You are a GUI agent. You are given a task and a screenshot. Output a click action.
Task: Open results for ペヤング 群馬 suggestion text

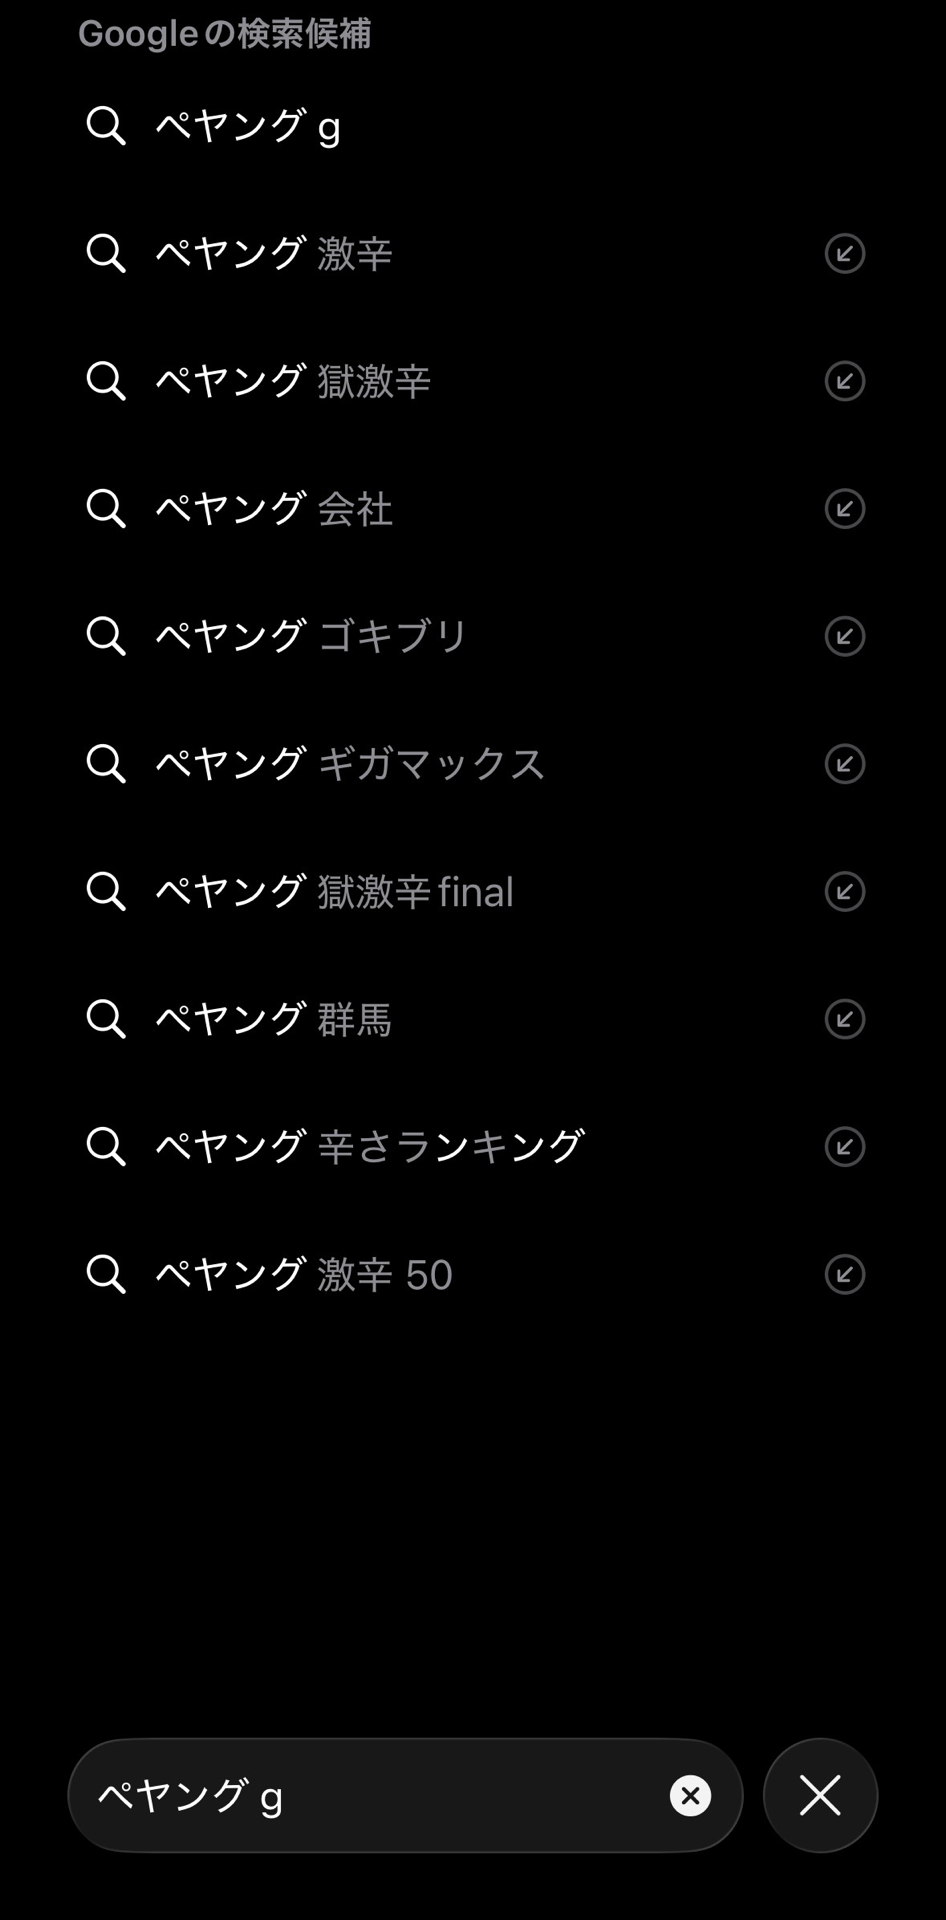point(274,1019)
